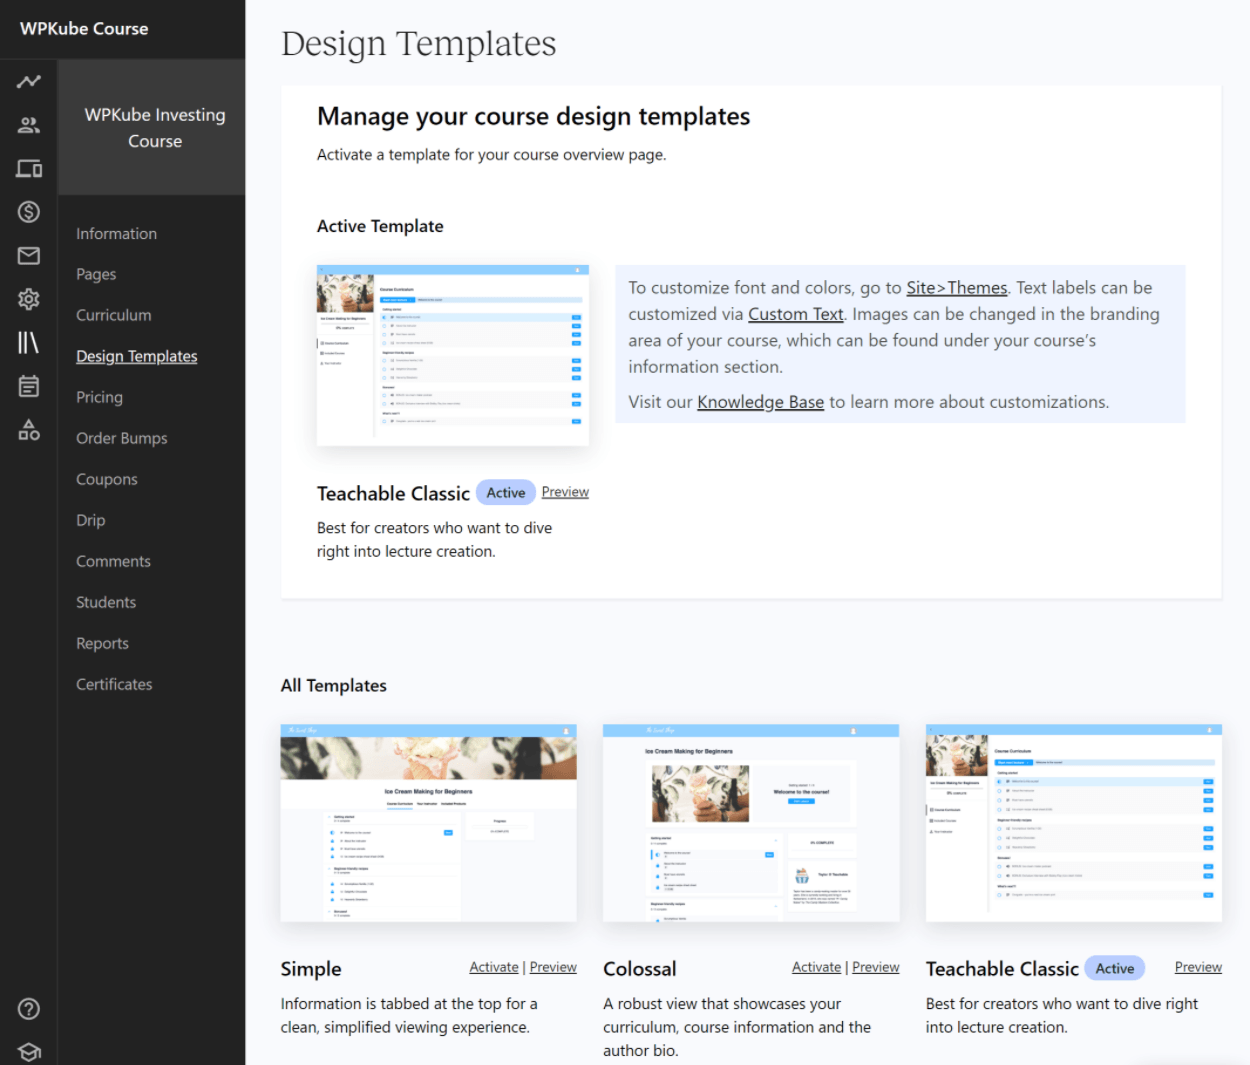
Task: Open the Sales dollar icon
Action: point(29,212)
